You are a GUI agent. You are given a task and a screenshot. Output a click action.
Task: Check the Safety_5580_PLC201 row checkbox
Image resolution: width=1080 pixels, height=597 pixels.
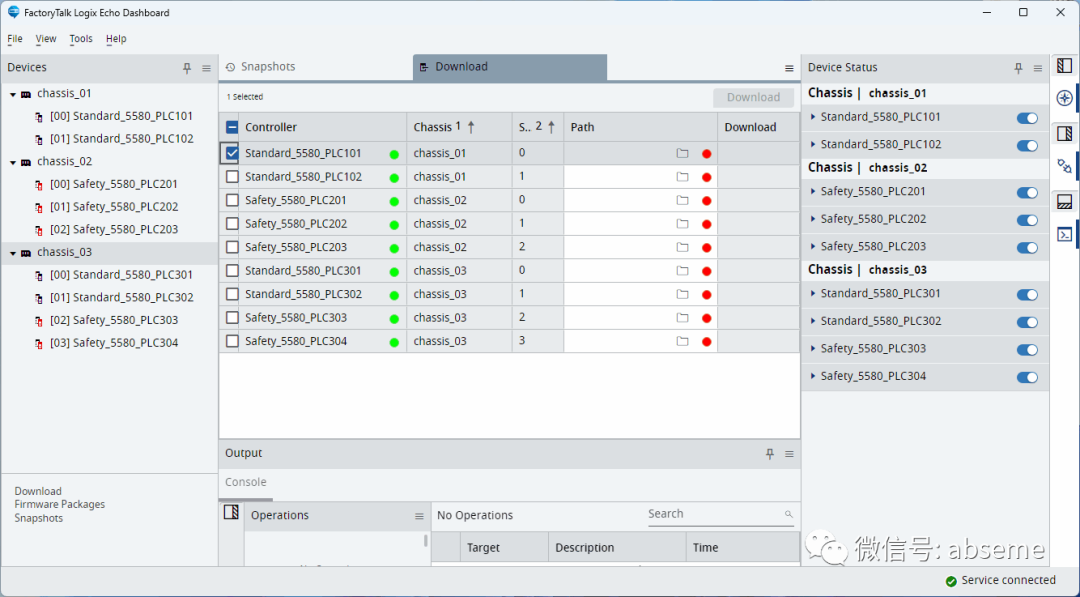point(232,200)
